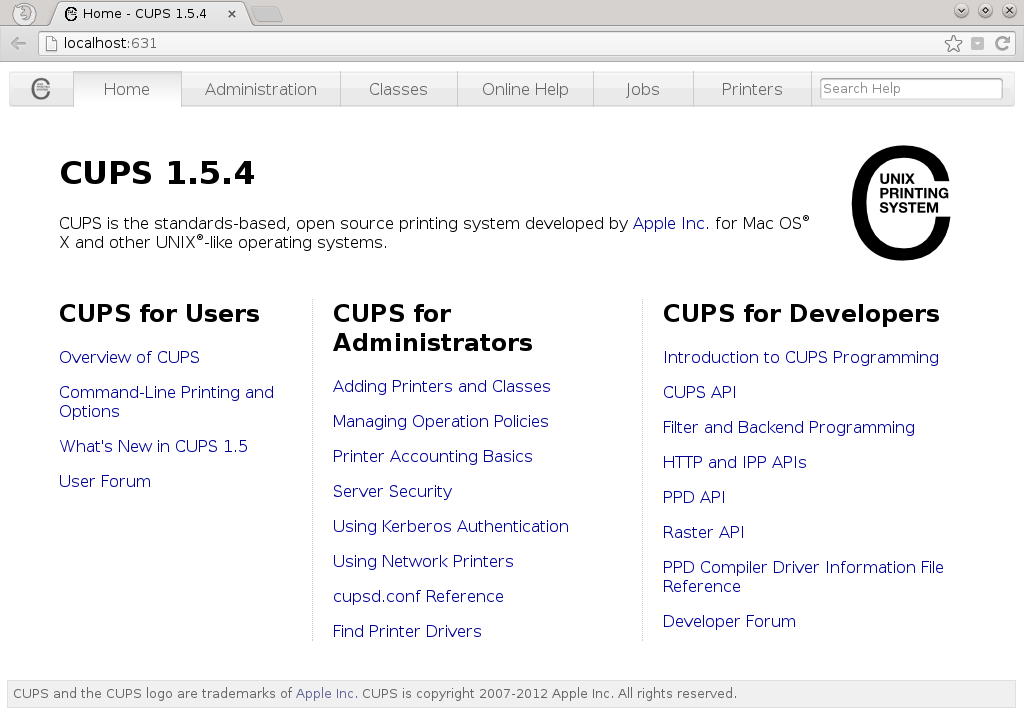The image size is (1024, 716).
Task: Open the PPD API link
Action: (694, 497)
